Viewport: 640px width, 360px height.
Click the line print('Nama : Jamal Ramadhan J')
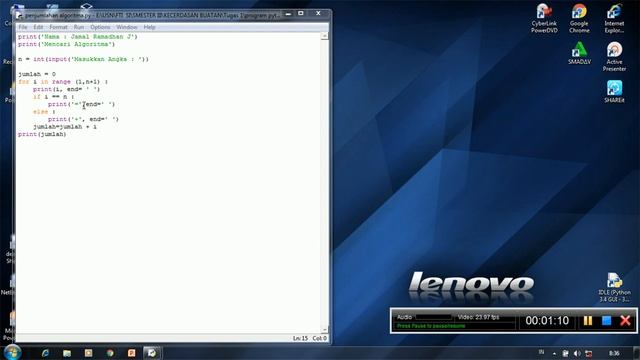click(78, 37)
